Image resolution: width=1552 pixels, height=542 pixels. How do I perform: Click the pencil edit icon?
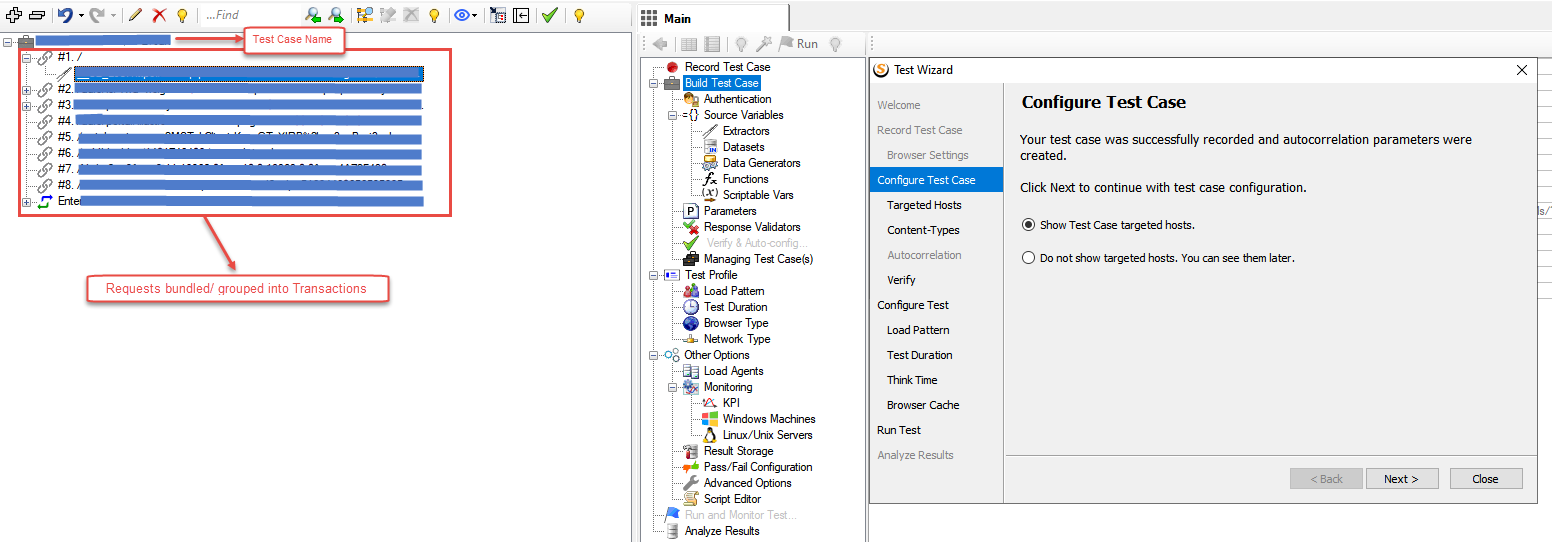tap(135, 15)
